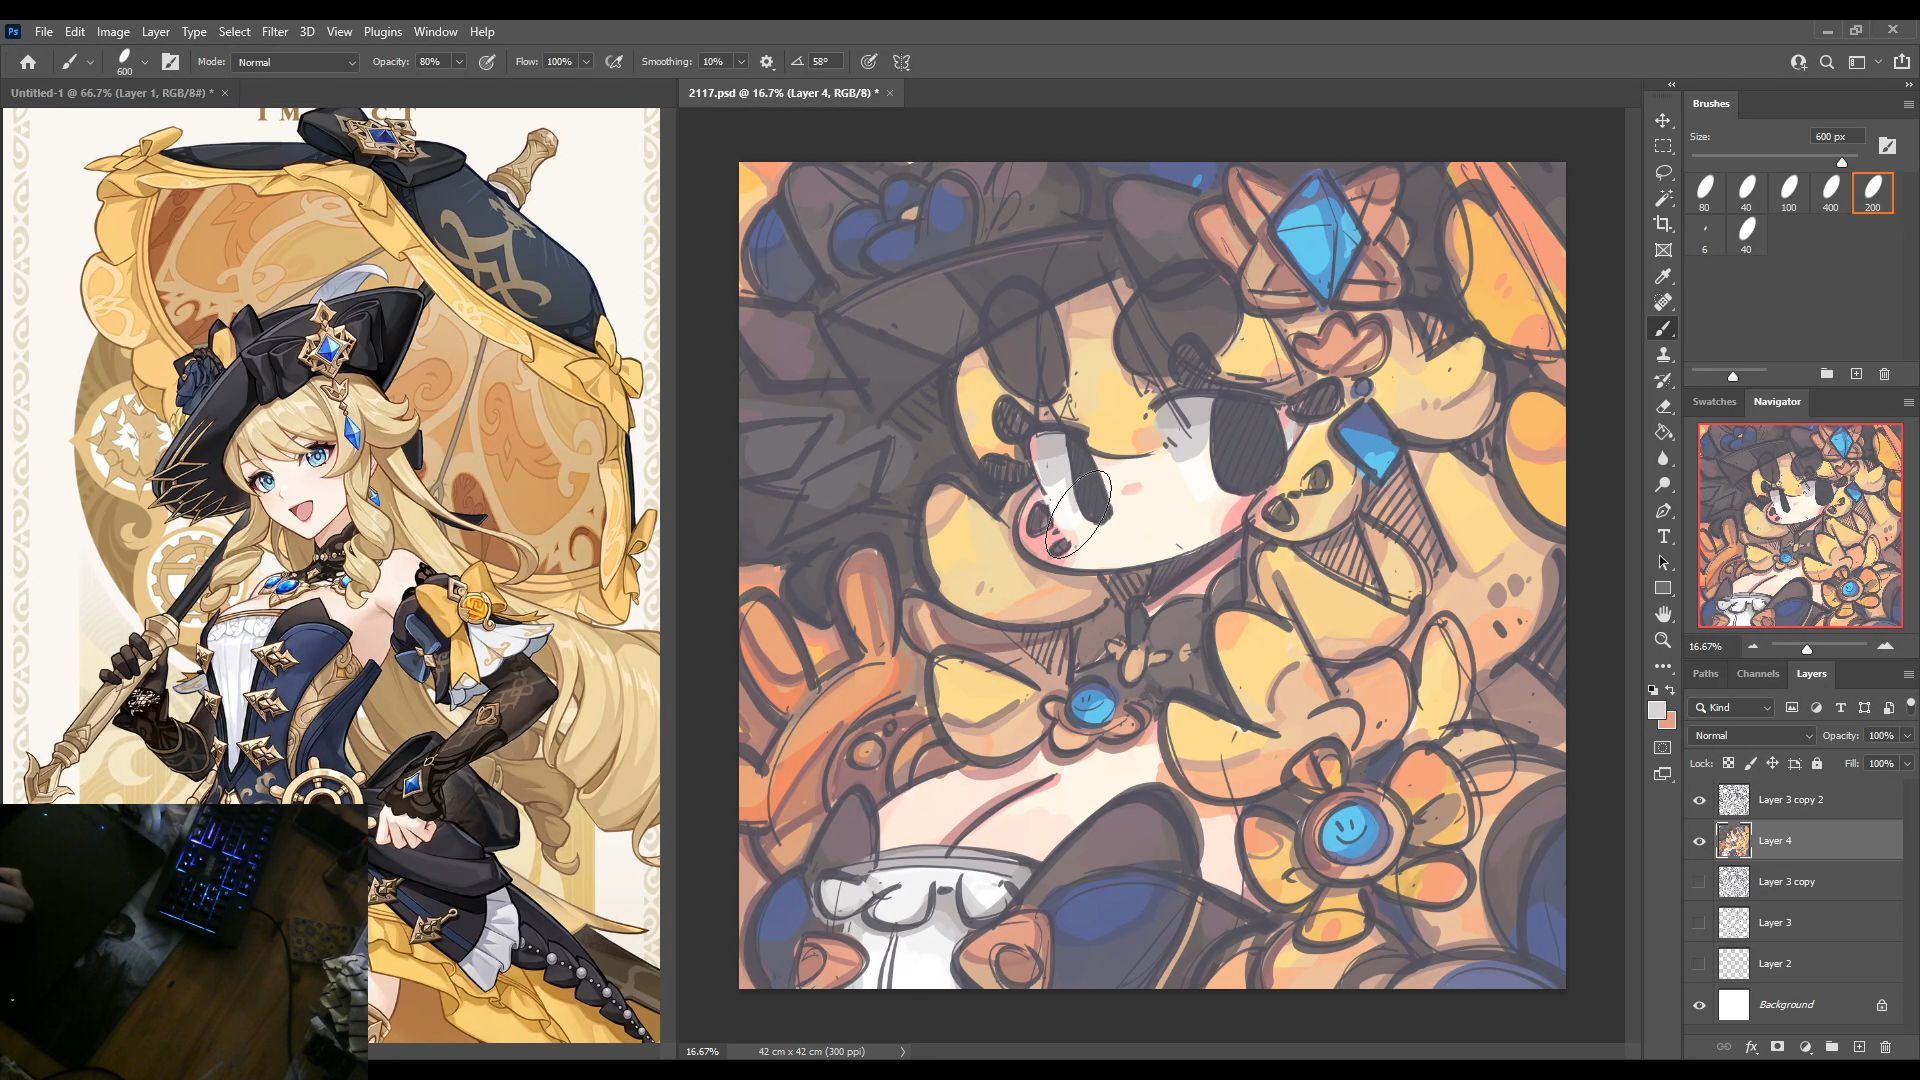The height and width of the screenshot is (1080, 1920).
Task: Switch to the Channels tab
Action: (x=1757, y=673)
